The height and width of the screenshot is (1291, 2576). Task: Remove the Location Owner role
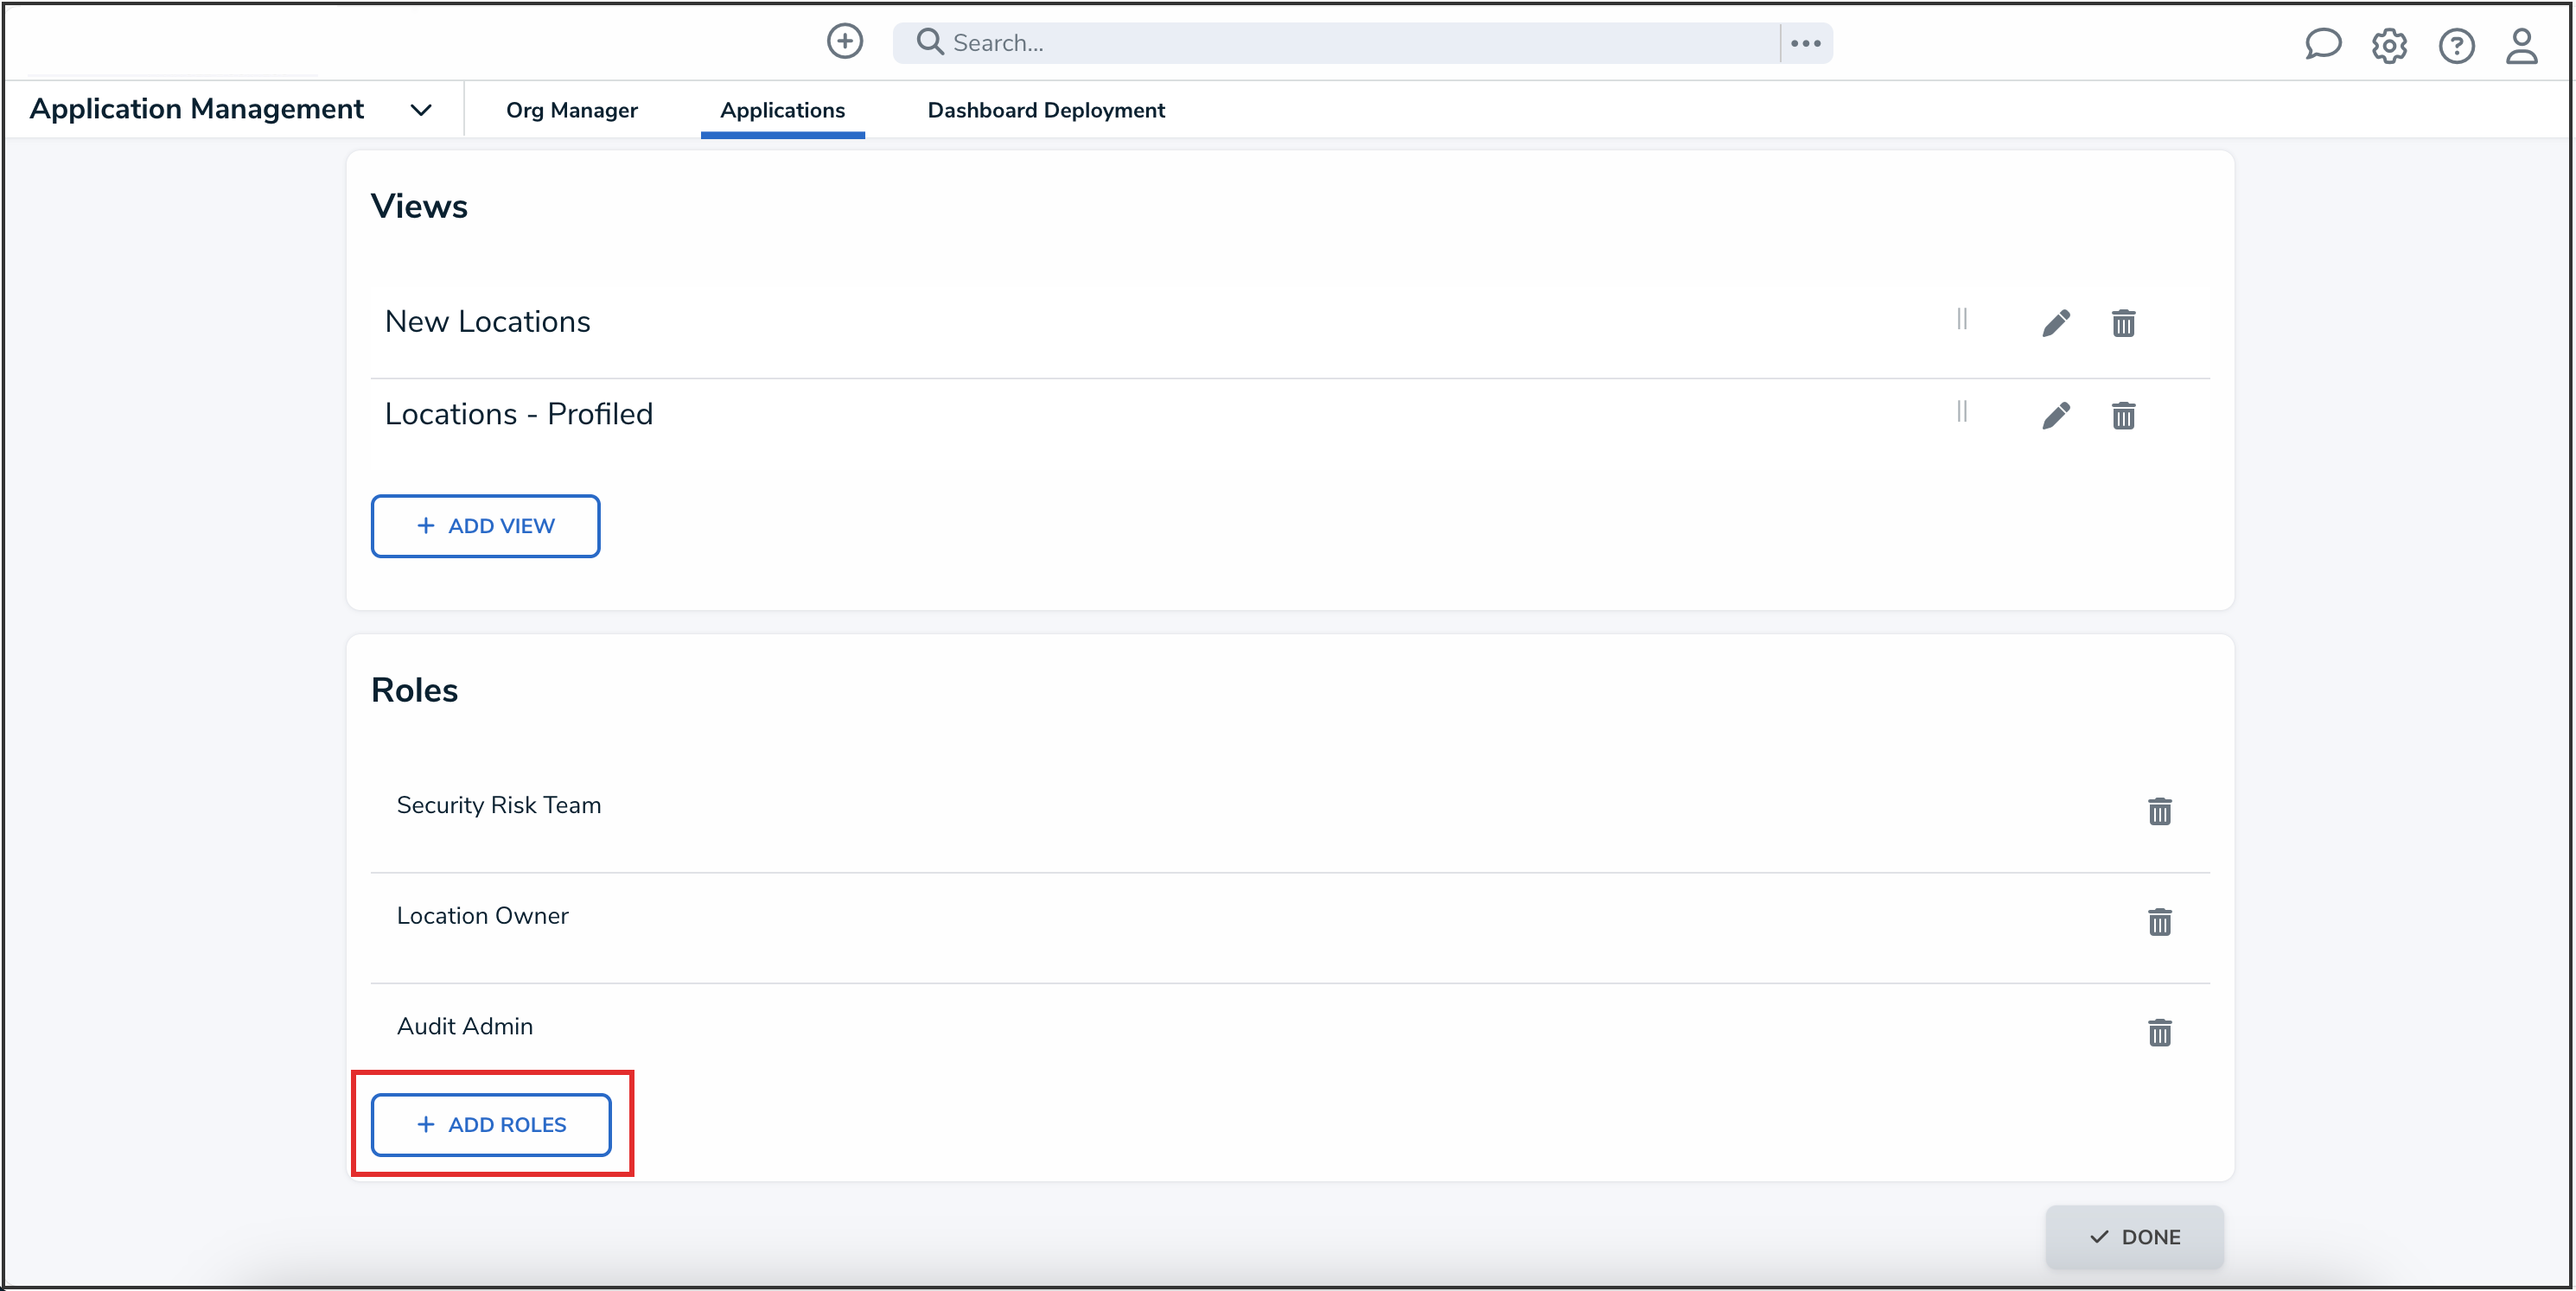2159,922
